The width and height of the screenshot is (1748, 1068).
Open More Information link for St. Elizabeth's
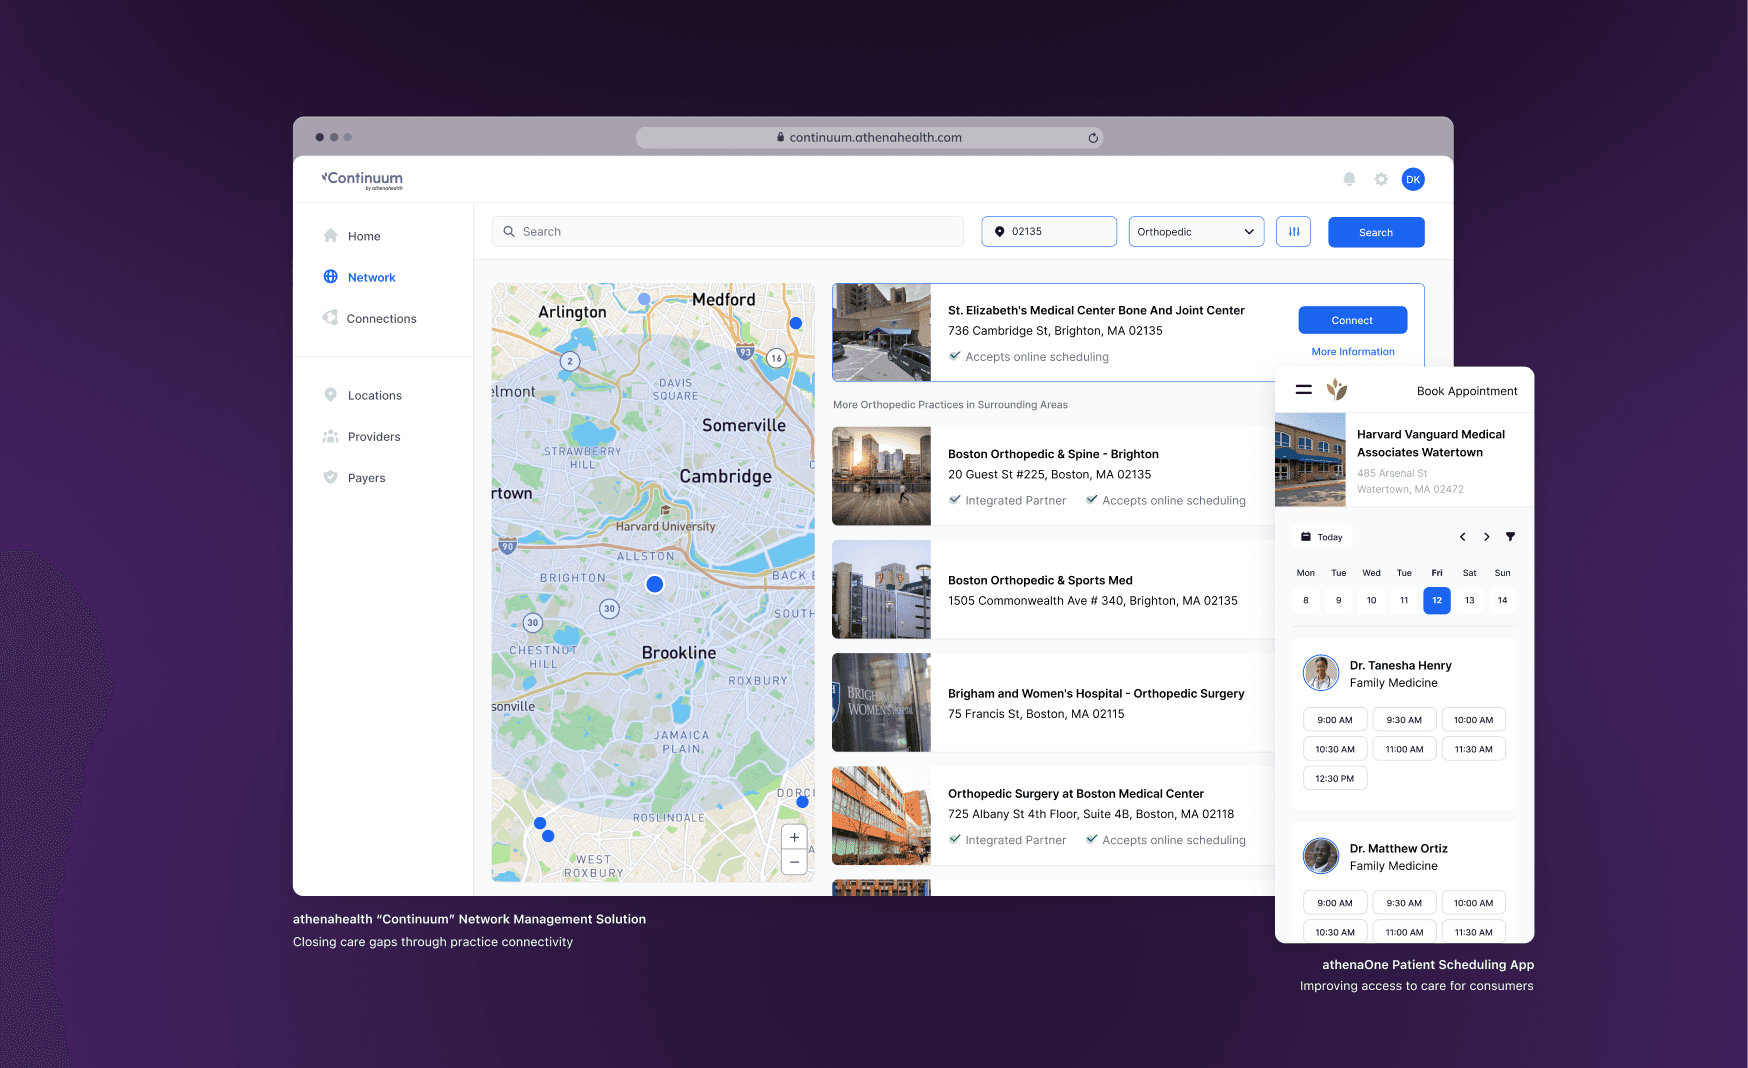1353,352
